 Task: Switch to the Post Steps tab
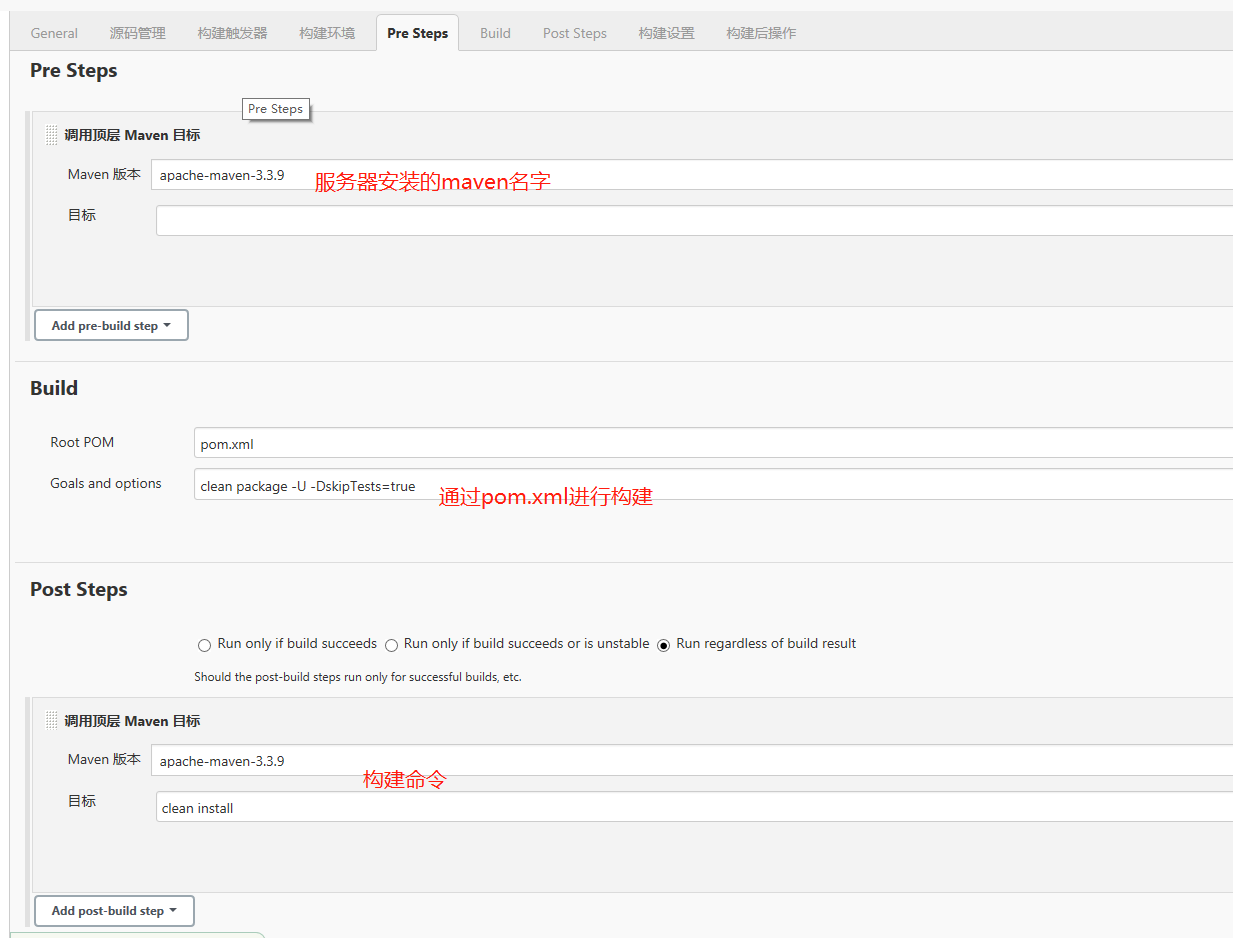(575, 33)
